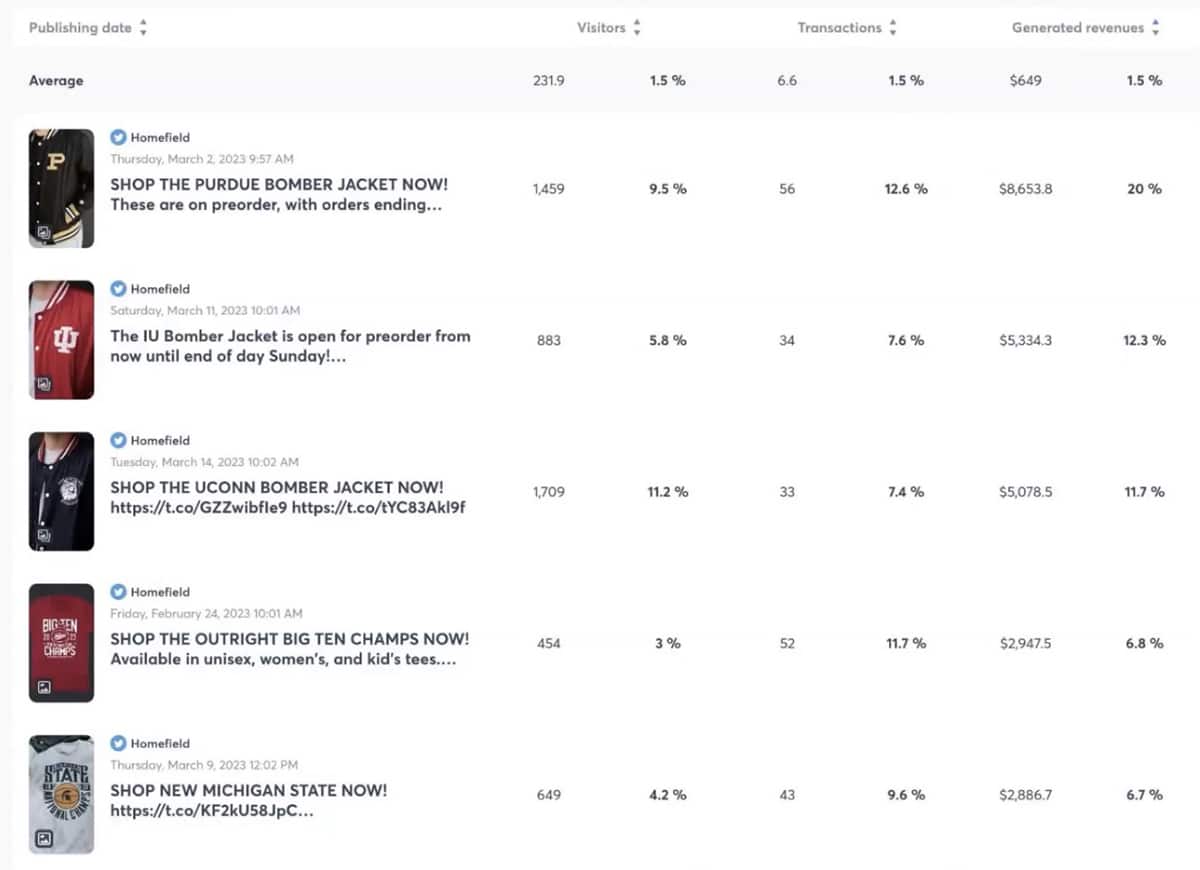Open SHOP THE OUTRIGHT BIG TEN CHAMPS post
The image size is (1200, 870).
click(x=289, y=639)
